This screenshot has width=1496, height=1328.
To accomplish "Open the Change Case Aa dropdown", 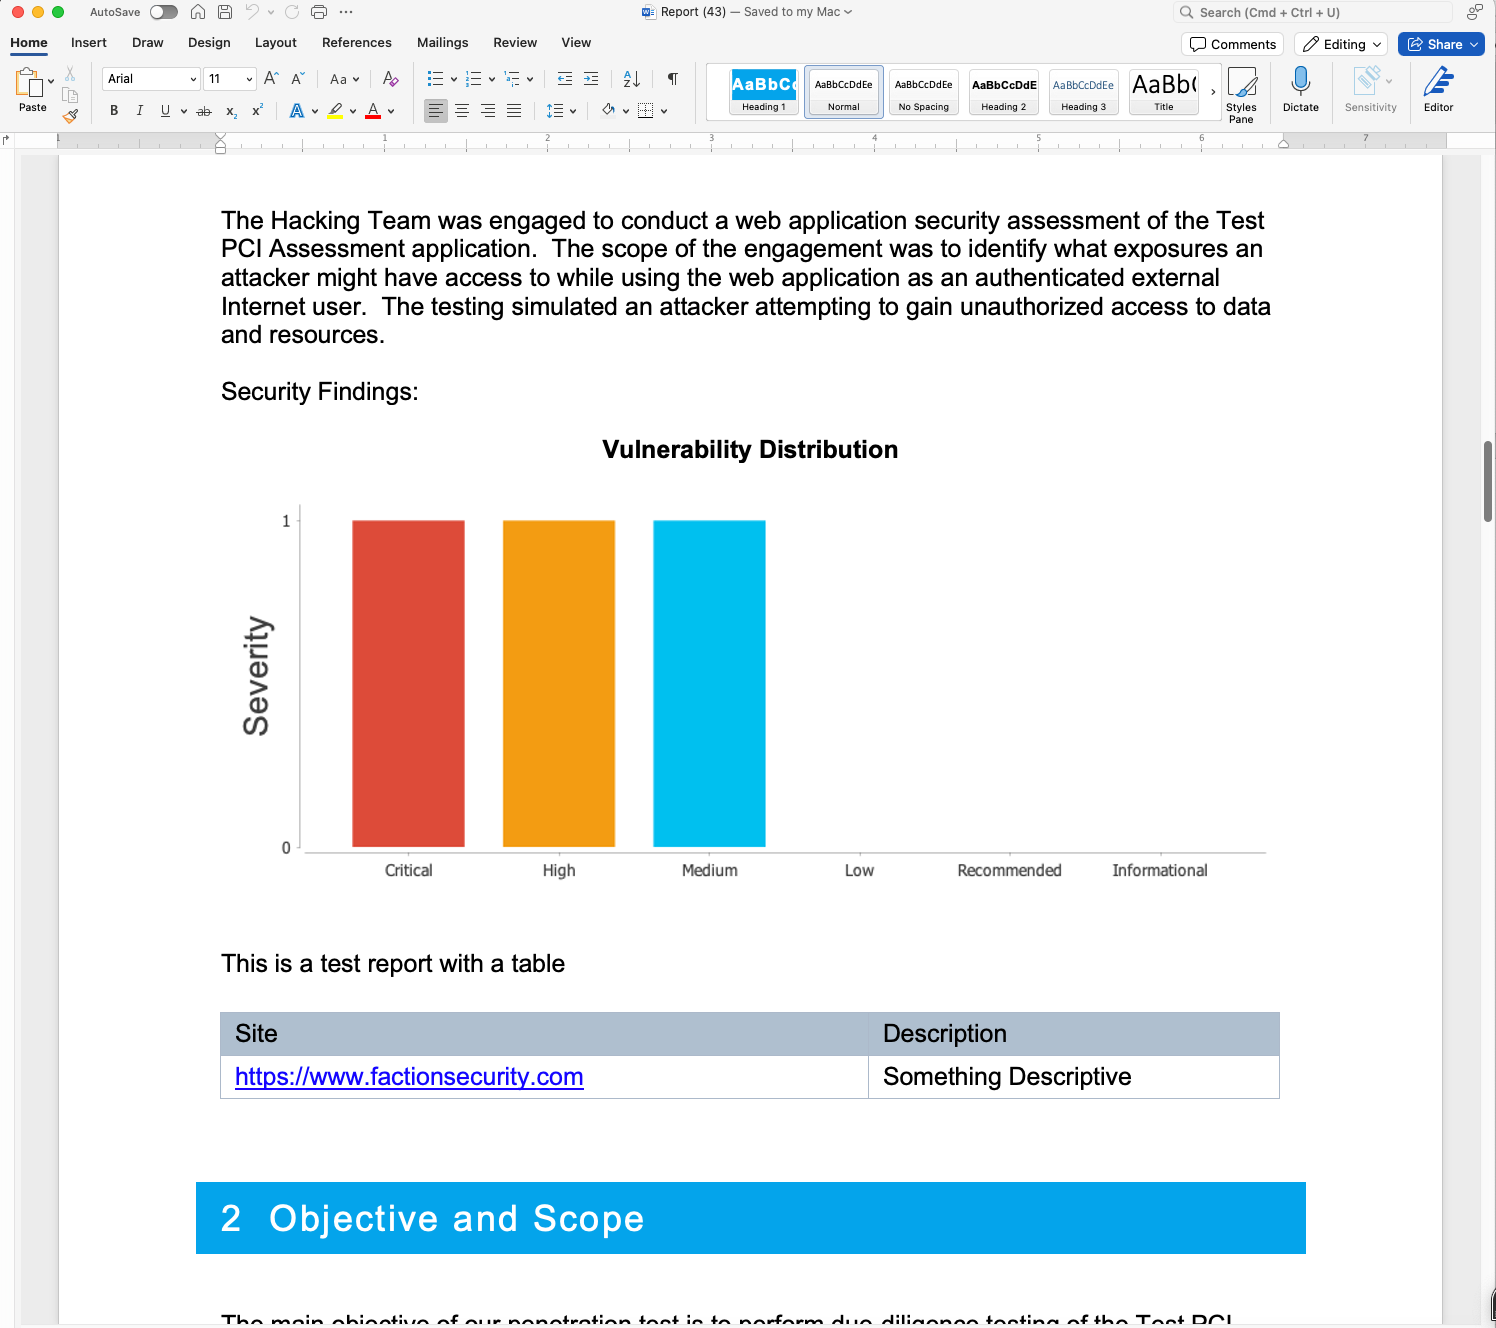I will [x=344, y=79].
